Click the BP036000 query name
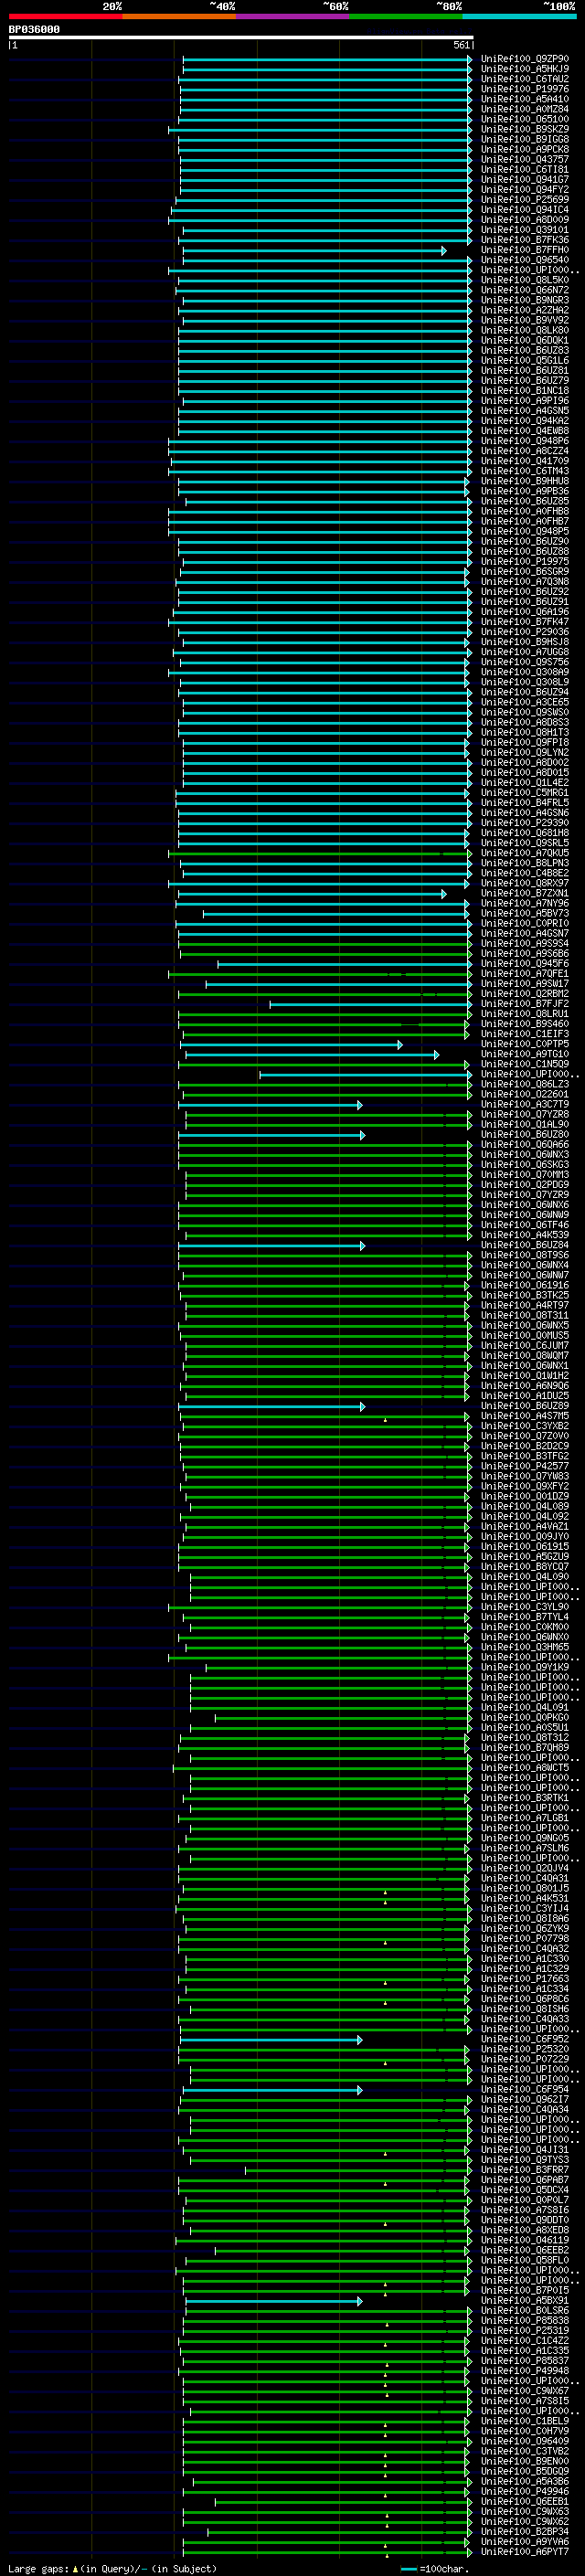This screenshot has width=585, height=2576. (x=34, y=30)
